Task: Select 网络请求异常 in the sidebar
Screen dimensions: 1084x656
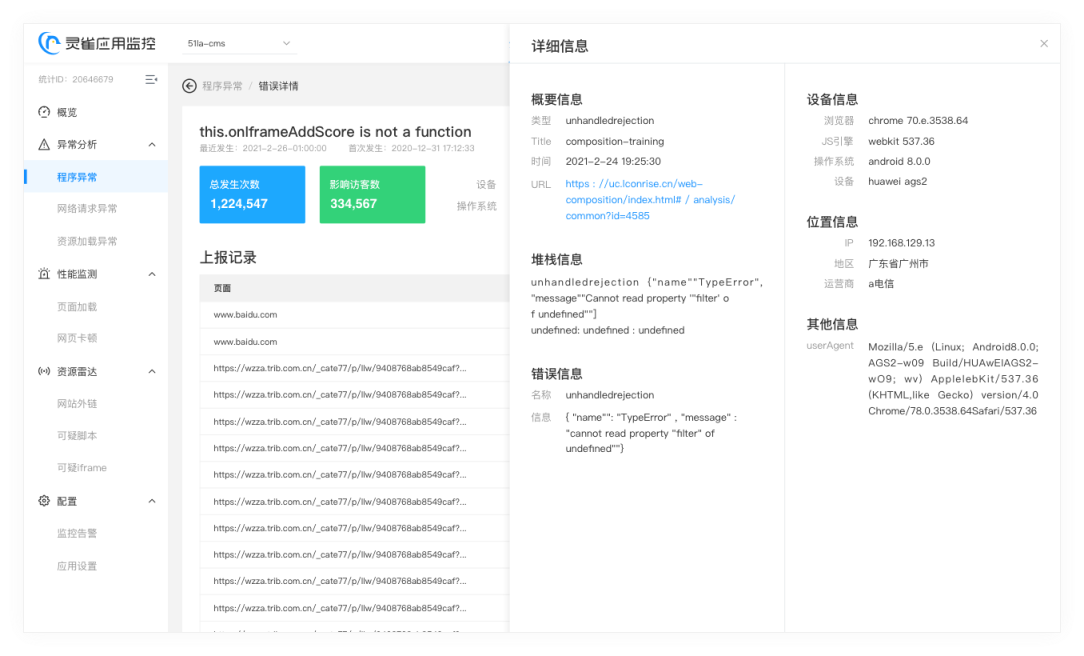Action: (87, 209)
